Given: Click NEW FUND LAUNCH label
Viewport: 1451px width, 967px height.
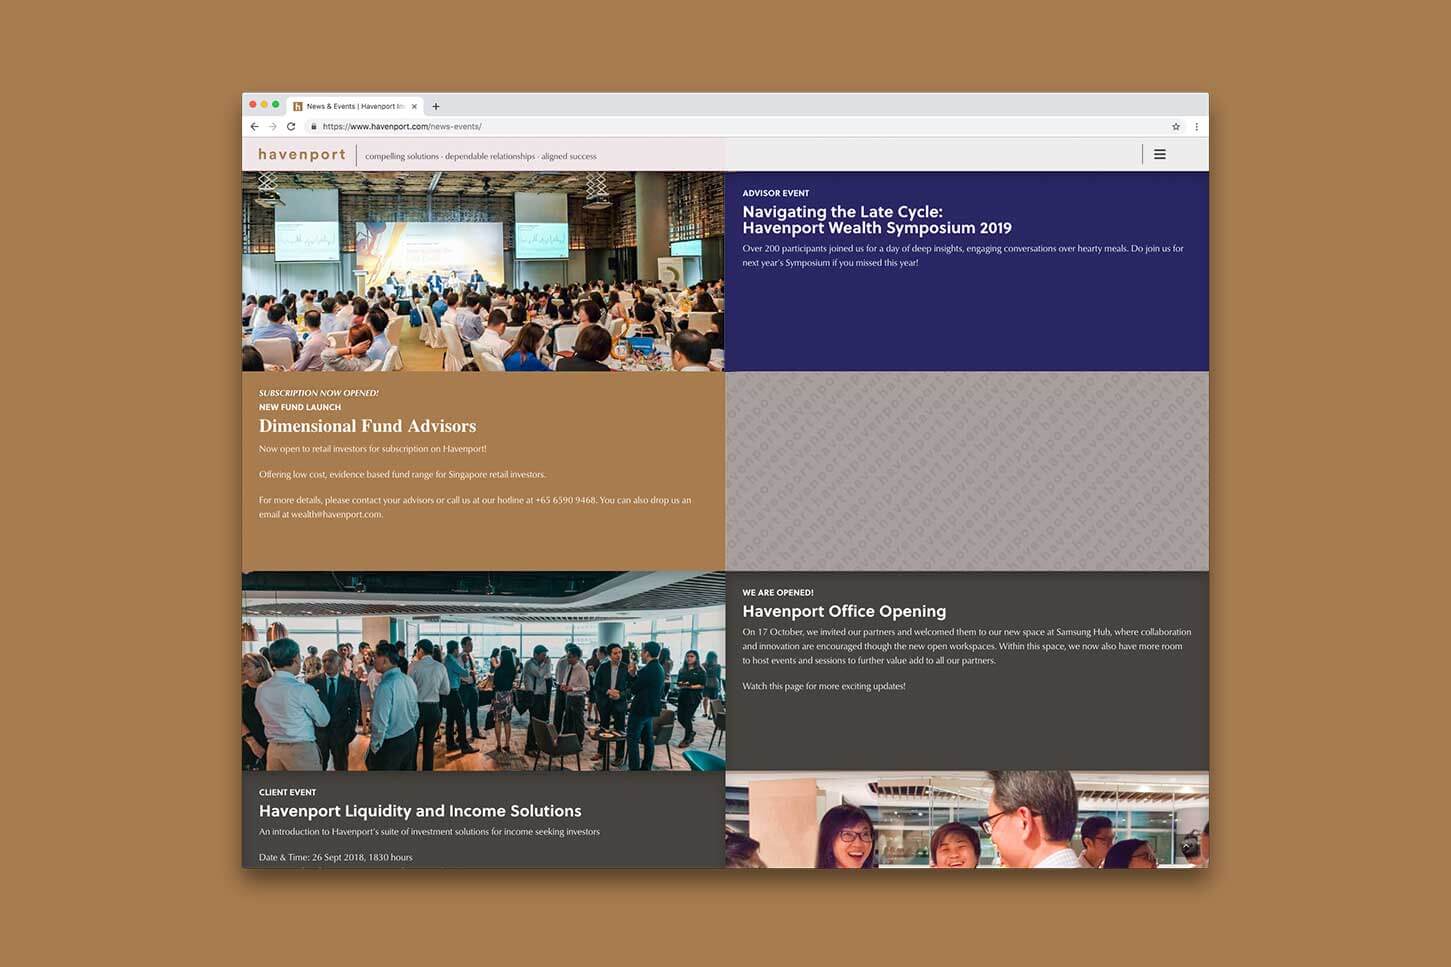Looking at the screenshot, I should coord(300,407).
